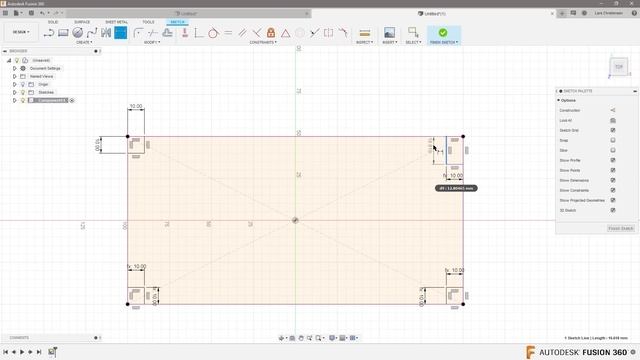Open the Design workspace dropdown
This screenshot has height=360, width=640.
[x=21, y=32]
